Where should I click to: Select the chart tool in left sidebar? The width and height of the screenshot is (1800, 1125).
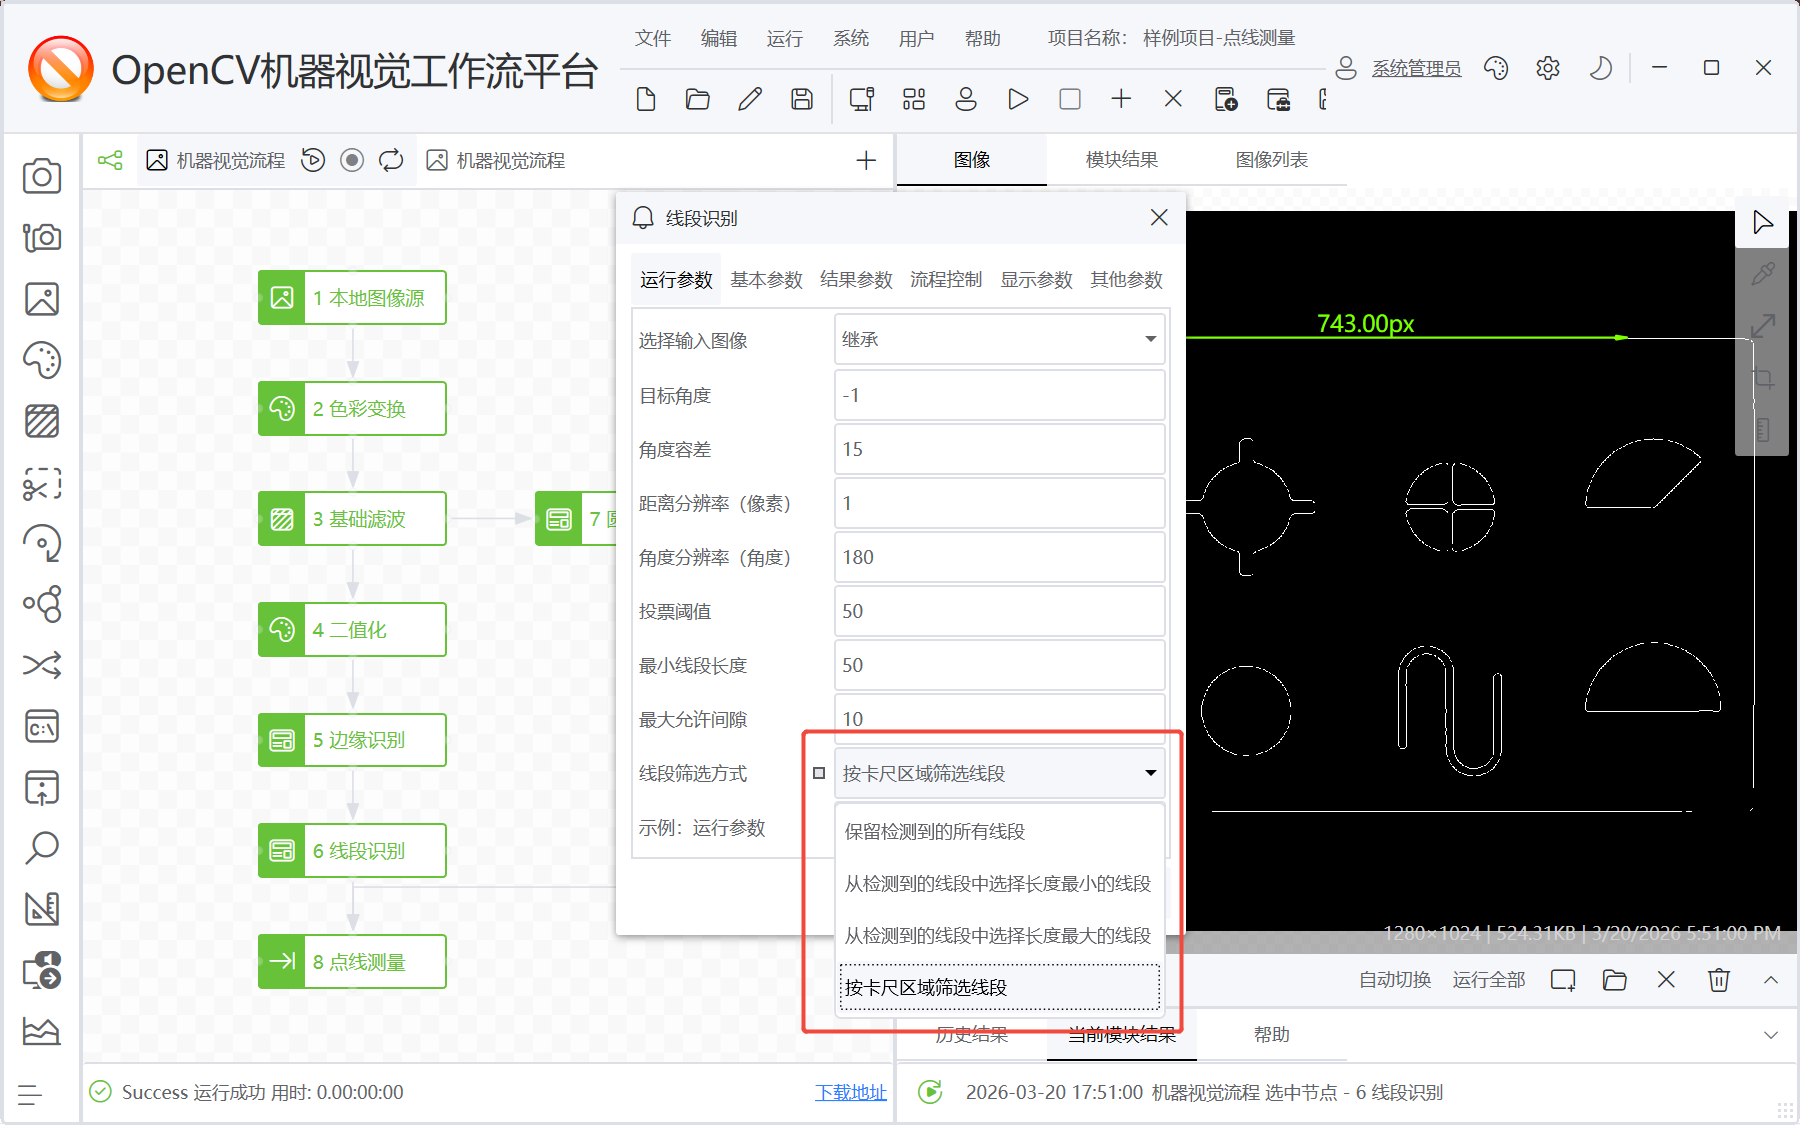tap(42, 1031)
